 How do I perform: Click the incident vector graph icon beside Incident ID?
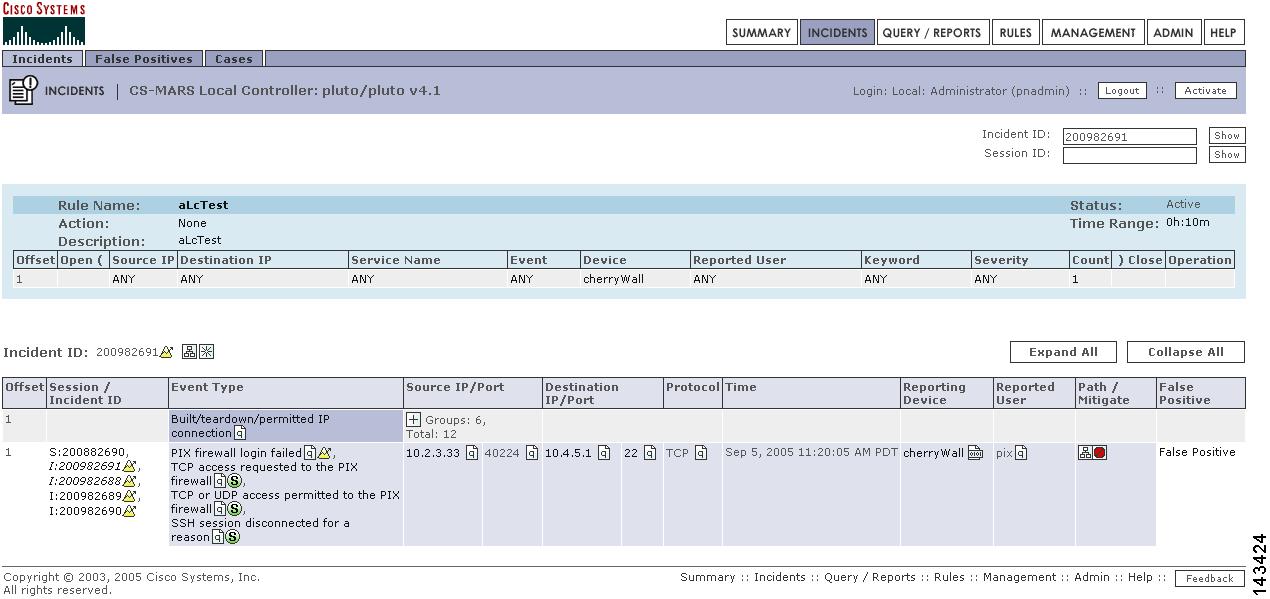pyautogui.click(x=206, y=352)
